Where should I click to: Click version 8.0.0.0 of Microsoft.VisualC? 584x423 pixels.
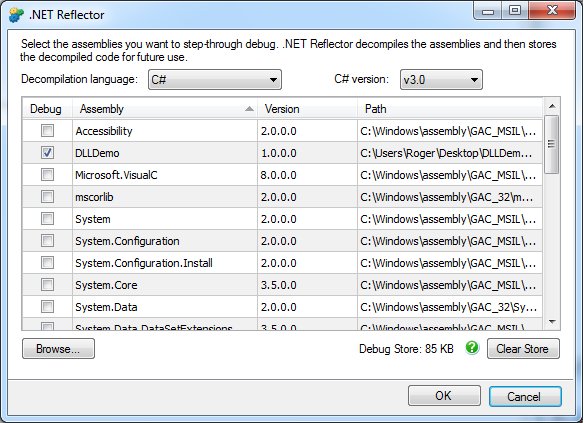(x=279, y=175)
